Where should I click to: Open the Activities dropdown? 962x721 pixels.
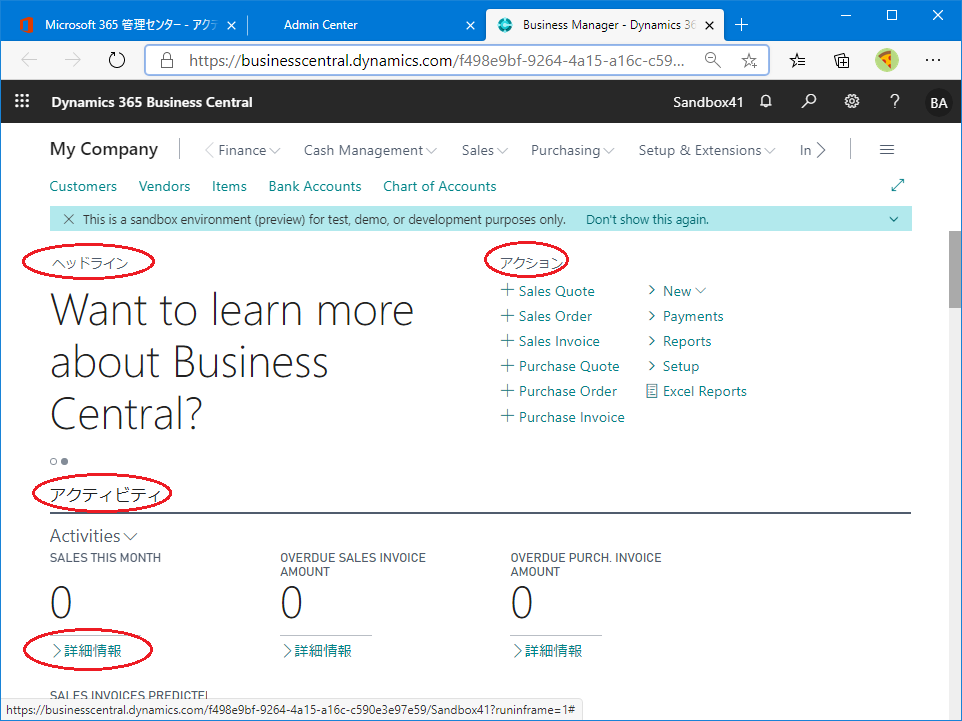tap(93, 536)
